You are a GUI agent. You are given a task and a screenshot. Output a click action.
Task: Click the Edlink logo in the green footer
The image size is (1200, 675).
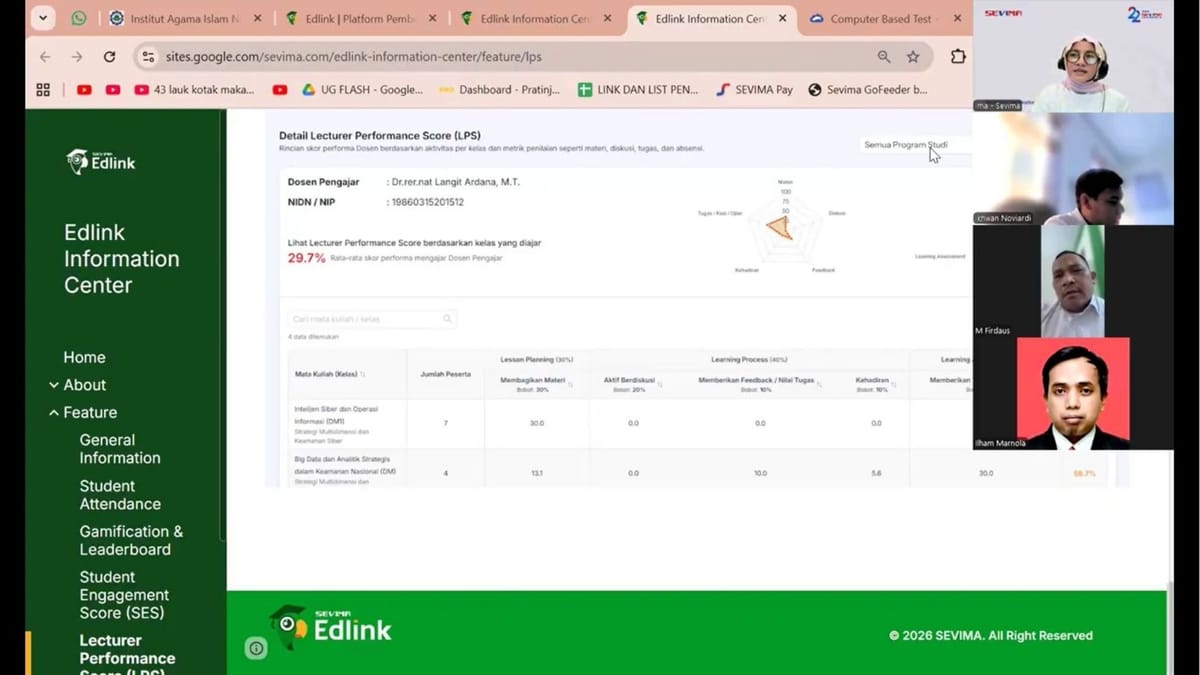(330, 628)
